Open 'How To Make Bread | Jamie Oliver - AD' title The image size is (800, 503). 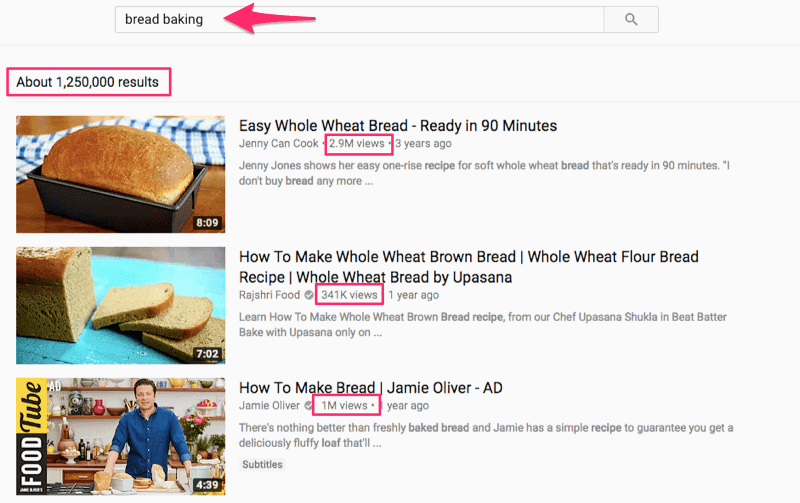click(370, 388)
